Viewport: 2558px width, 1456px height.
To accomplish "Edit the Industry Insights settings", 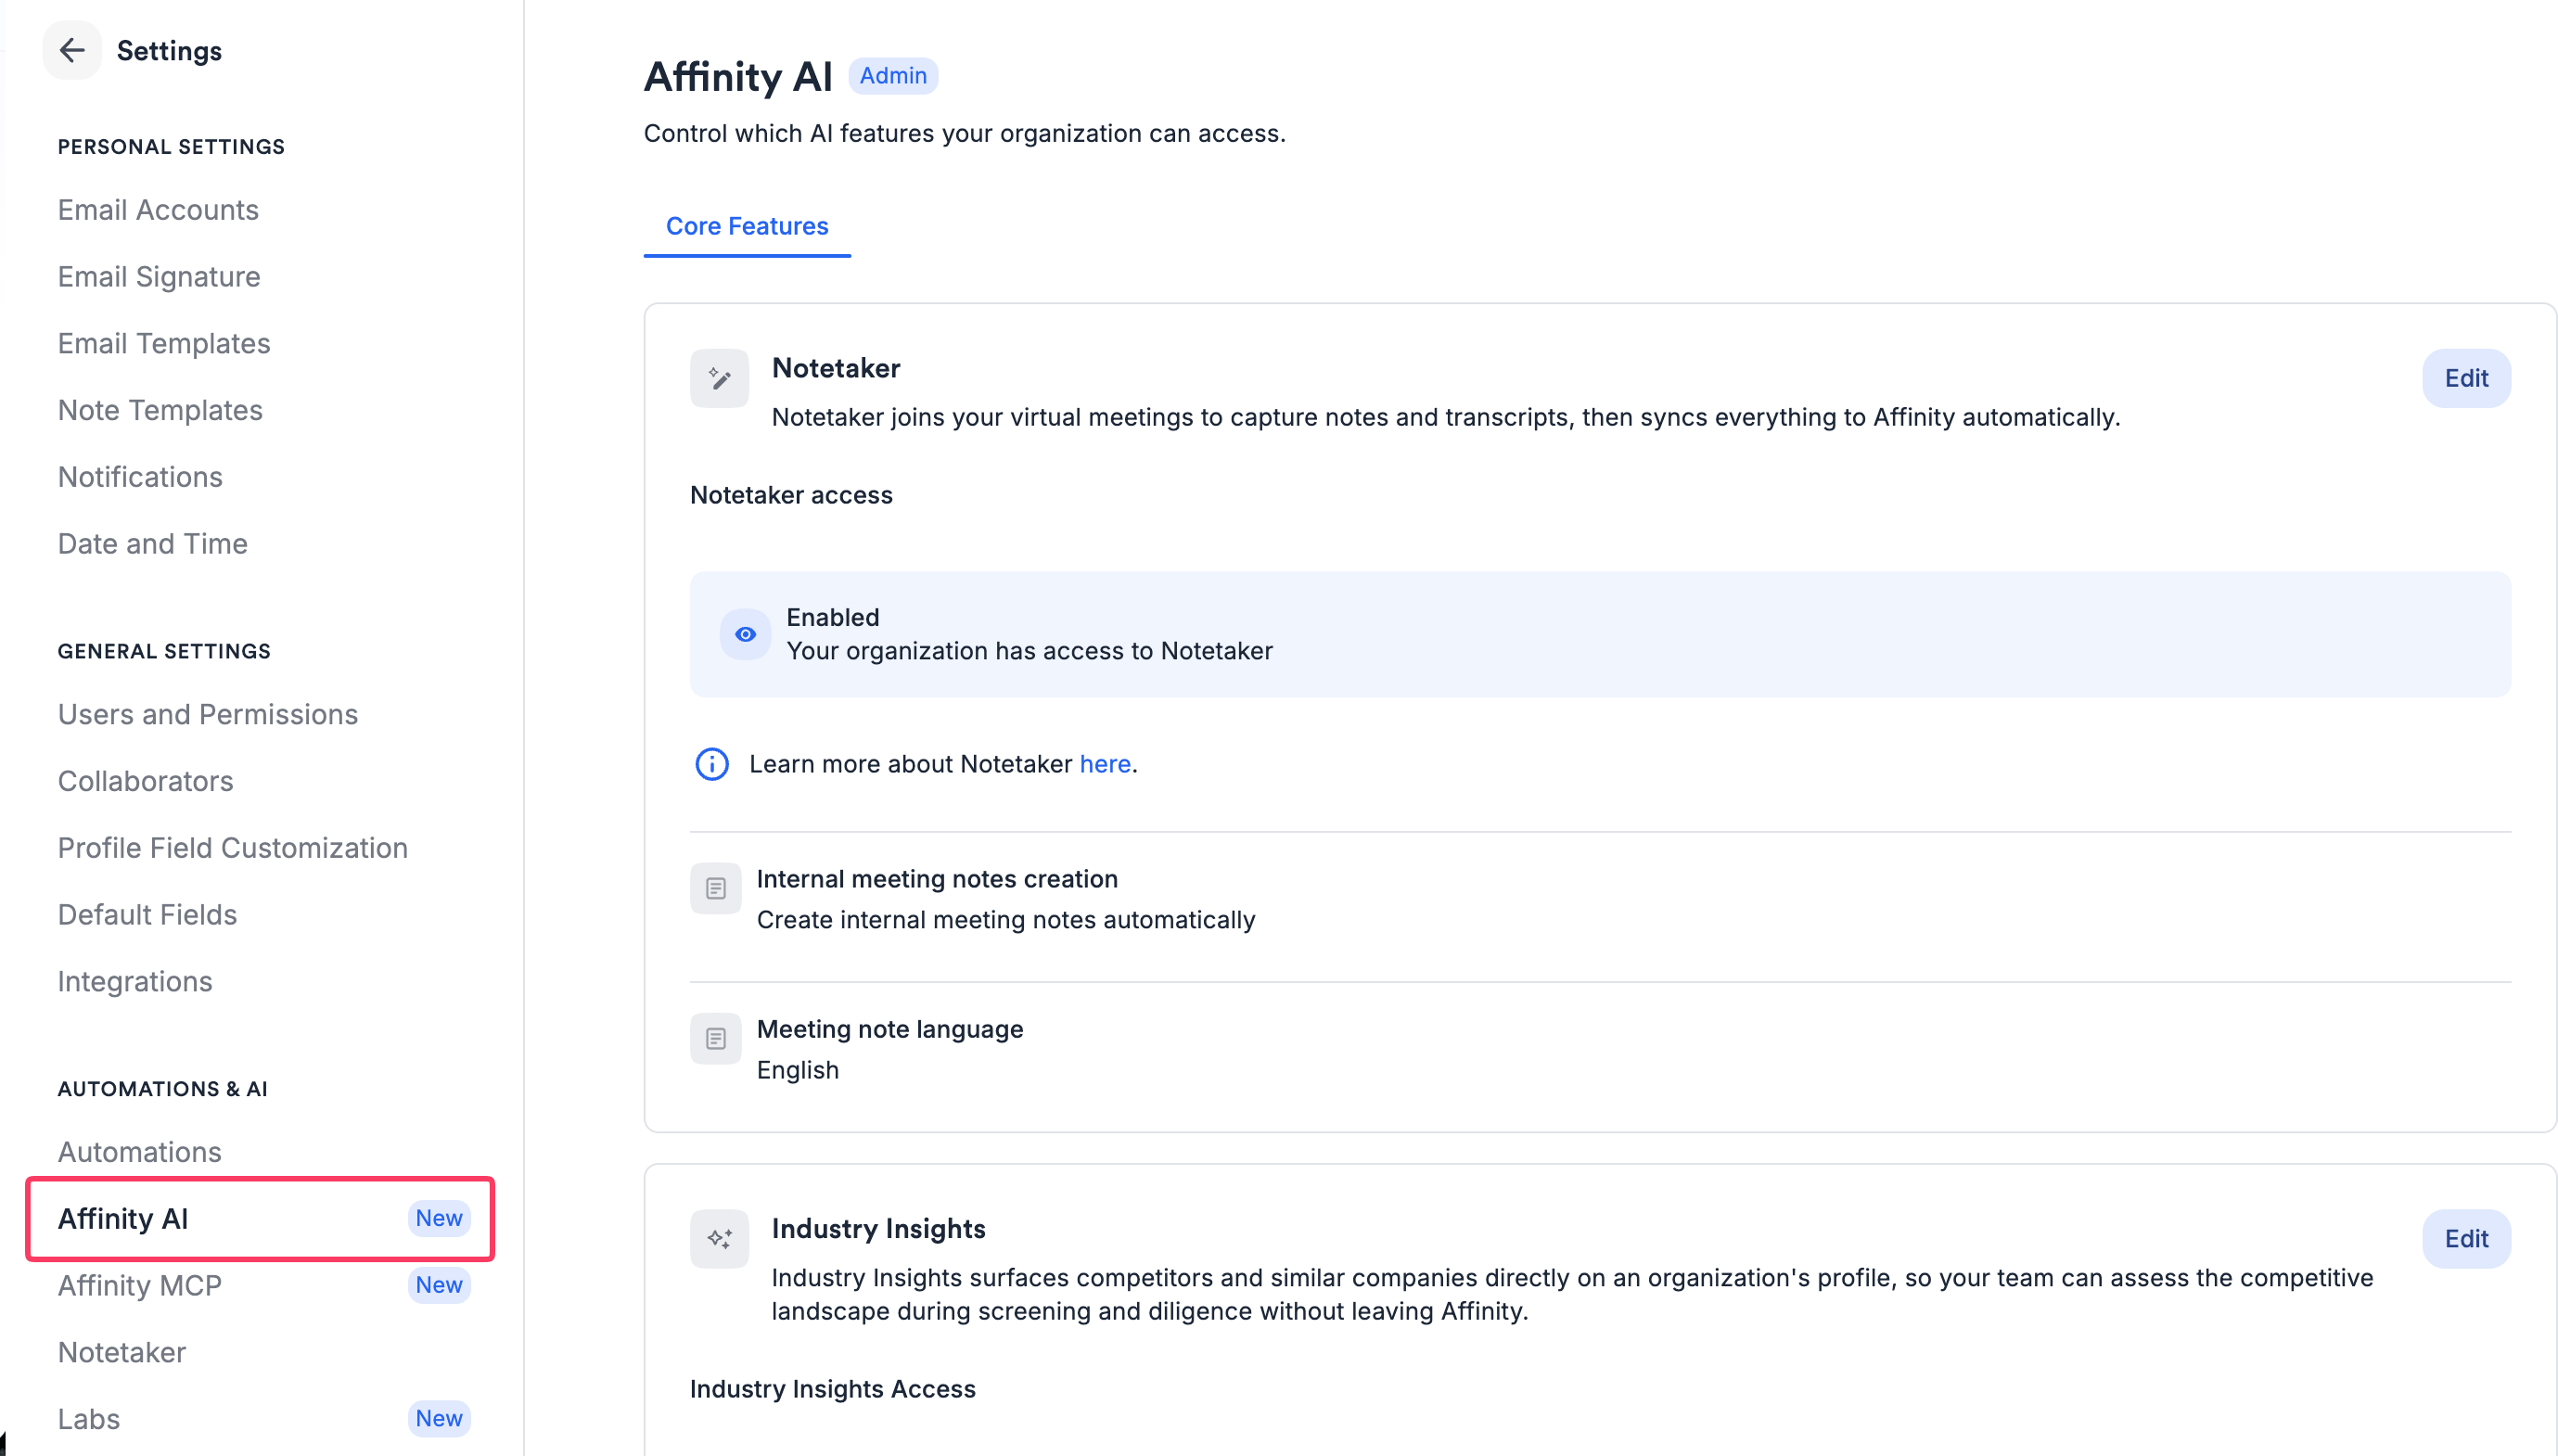I will point(2465,1239).
